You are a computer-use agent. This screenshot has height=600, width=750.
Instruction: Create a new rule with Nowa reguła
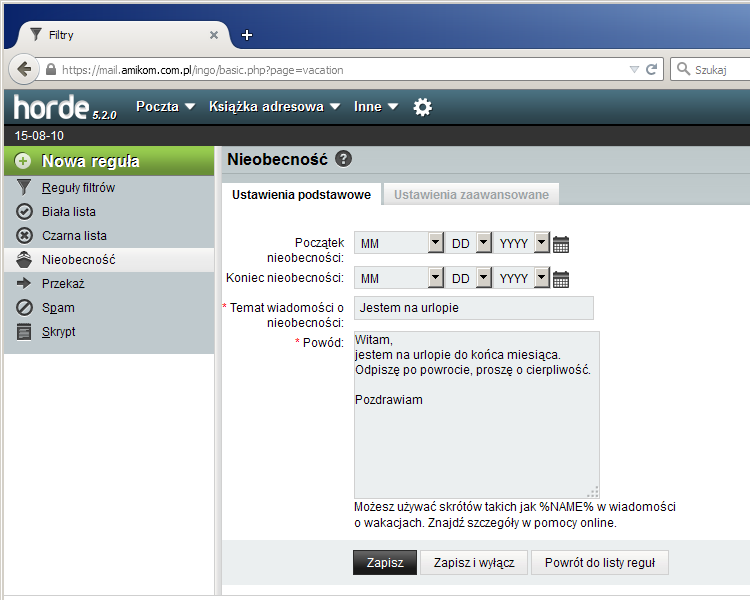90,161
